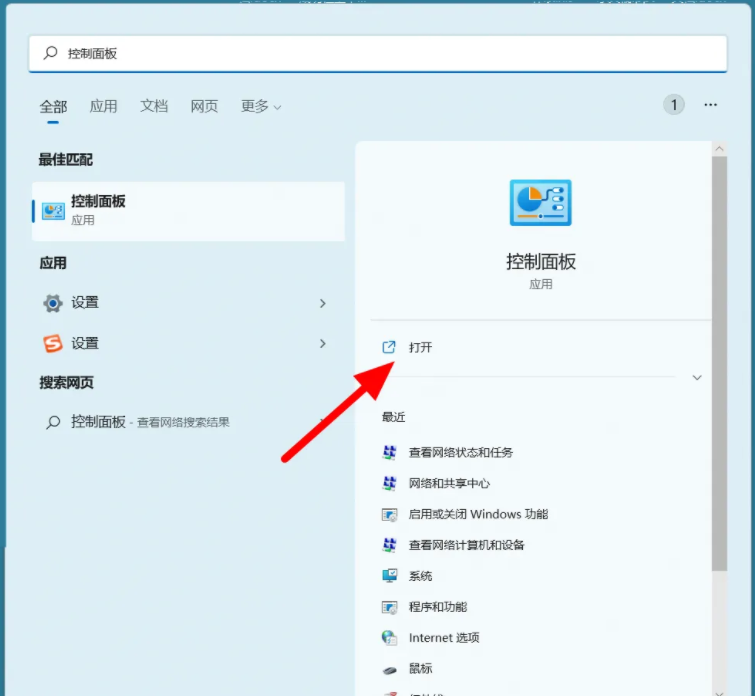Open recent item 网络和共享中心

click(449, 483)
